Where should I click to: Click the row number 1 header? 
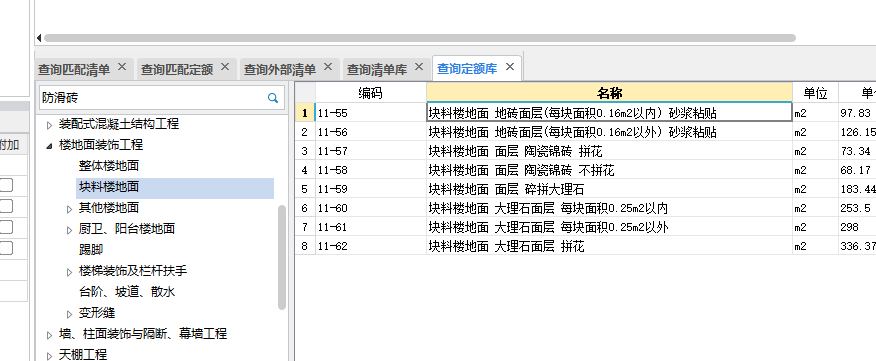[305, 113]
